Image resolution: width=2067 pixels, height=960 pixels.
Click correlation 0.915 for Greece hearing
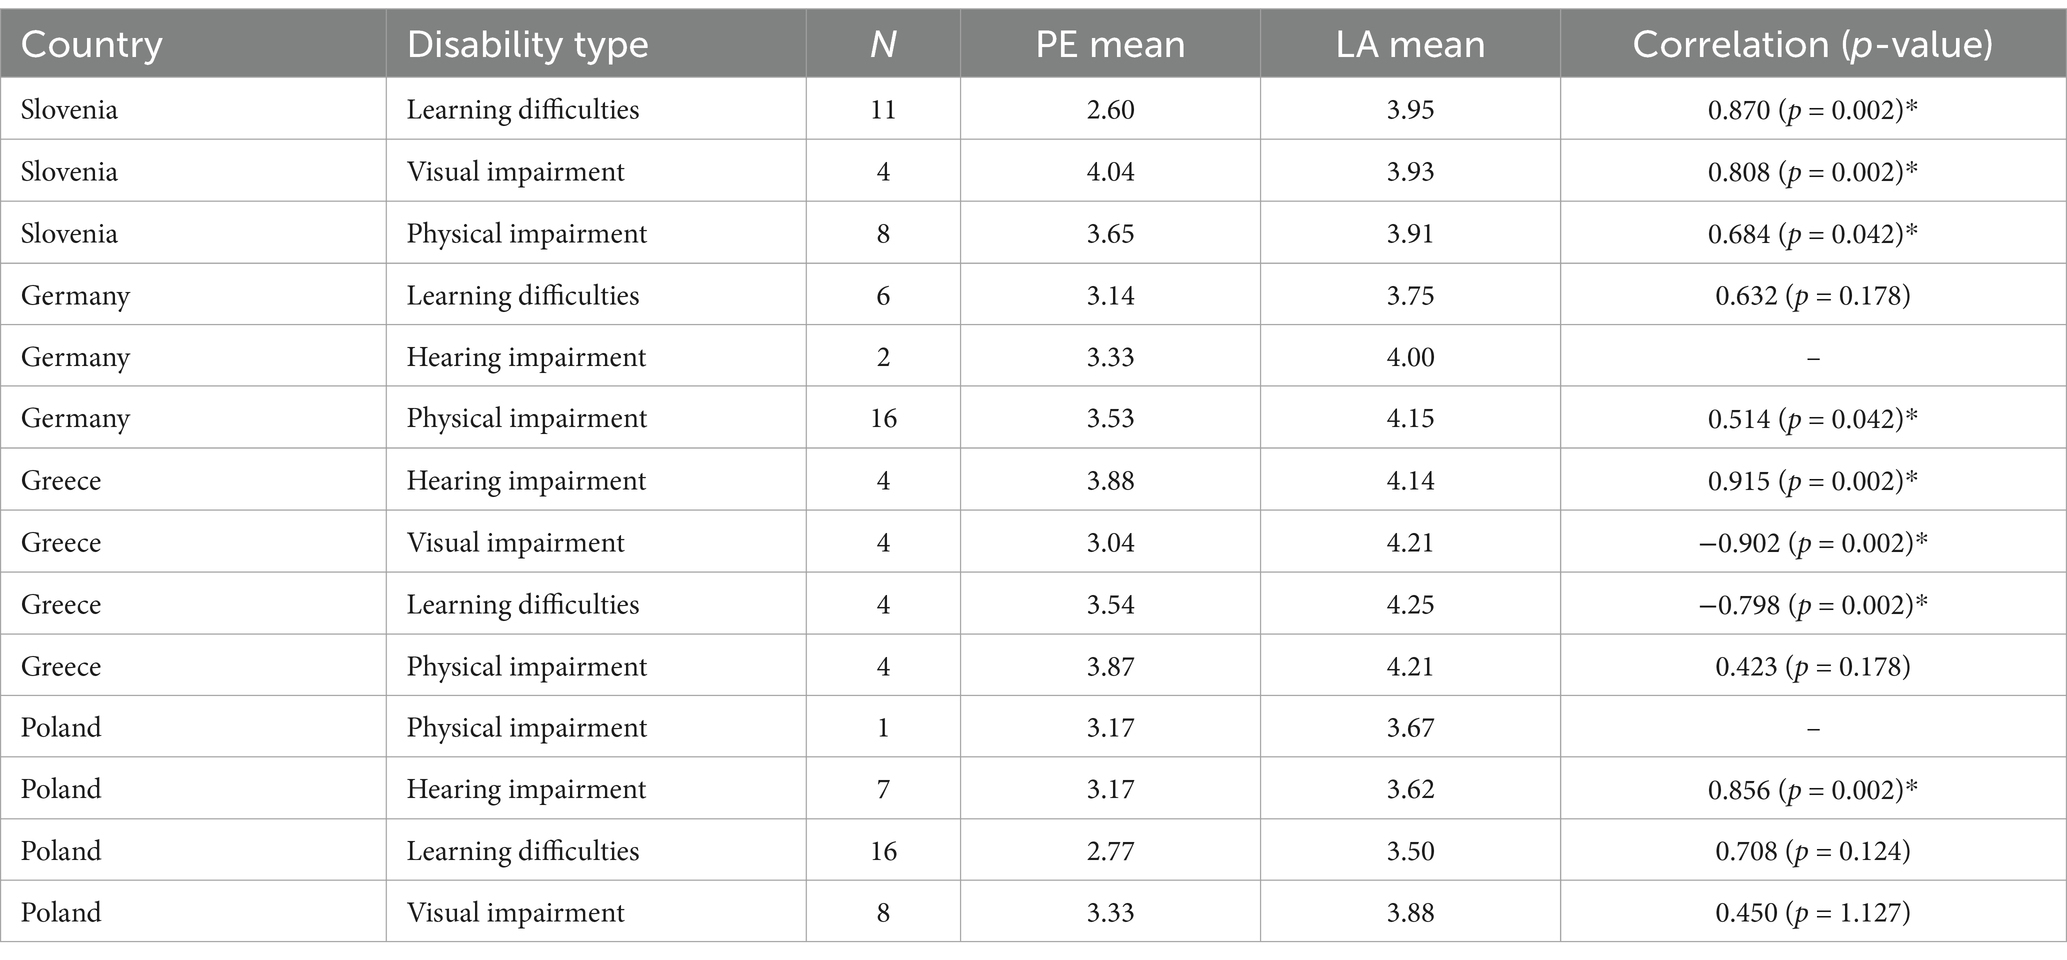(1813, 480)
